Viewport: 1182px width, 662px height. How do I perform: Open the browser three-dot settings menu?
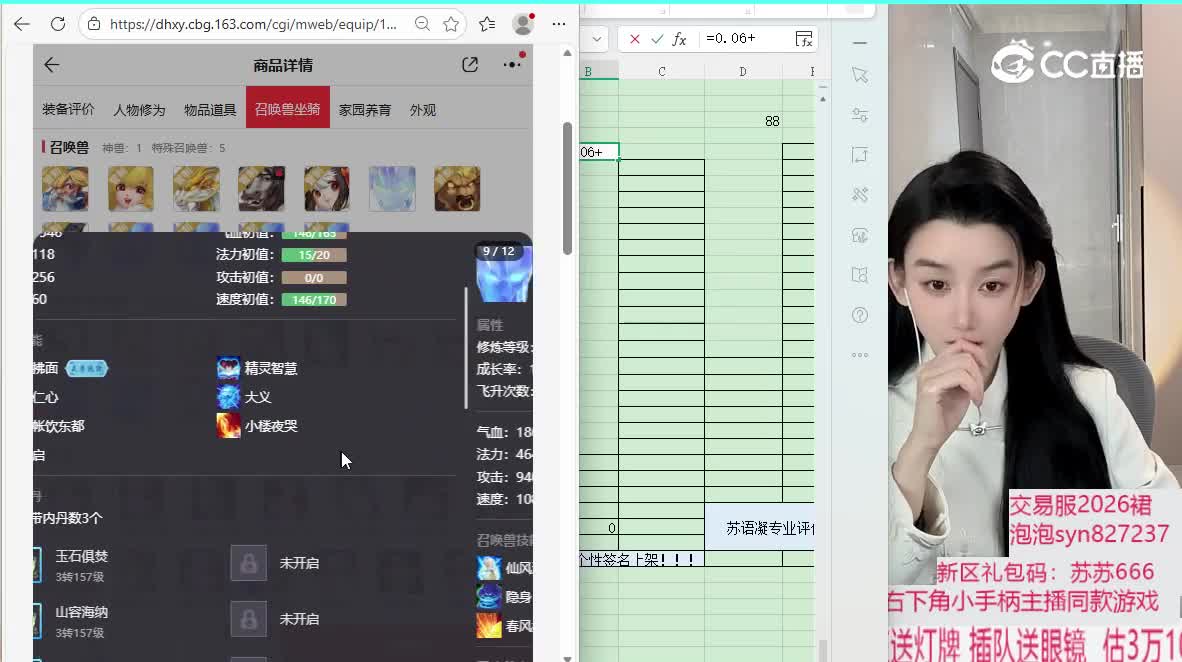click(x=559, y=24)
